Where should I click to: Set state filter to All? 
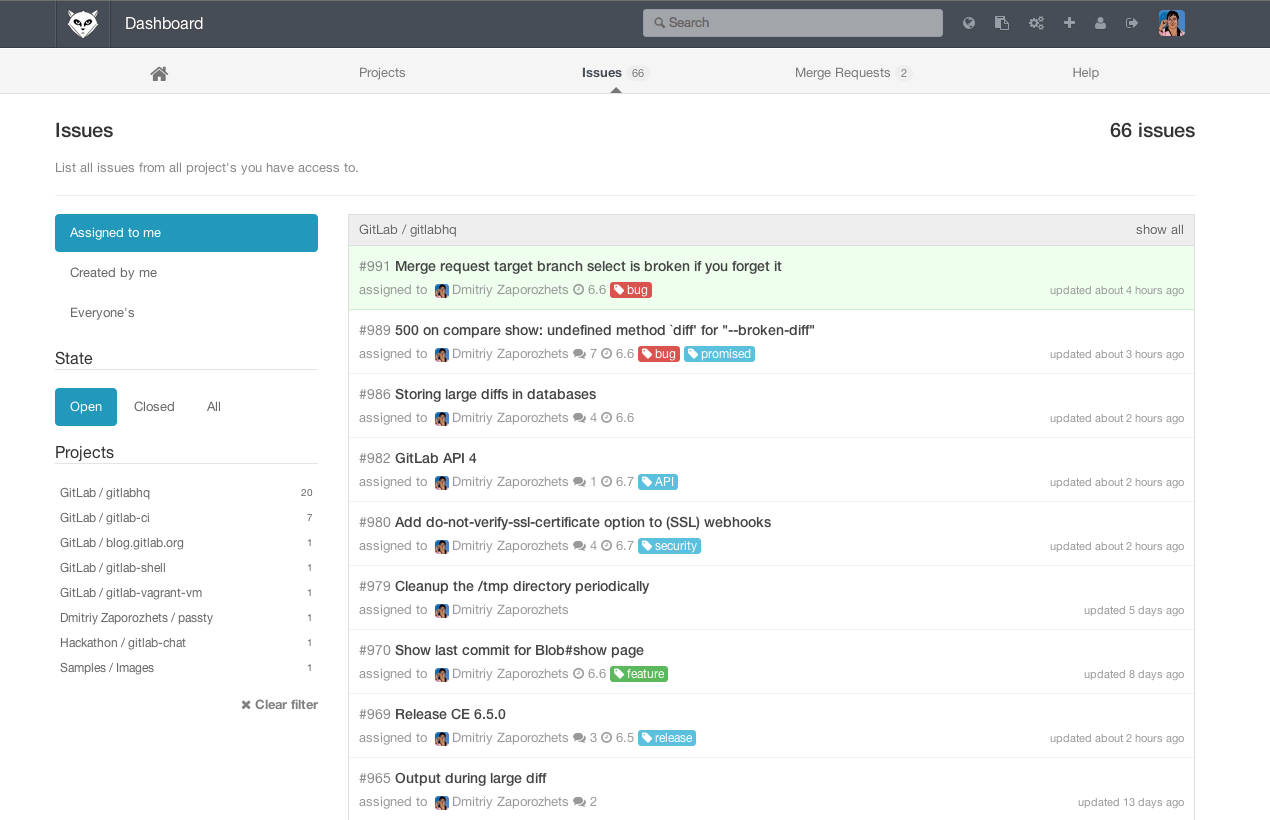(x=214, y=407)
